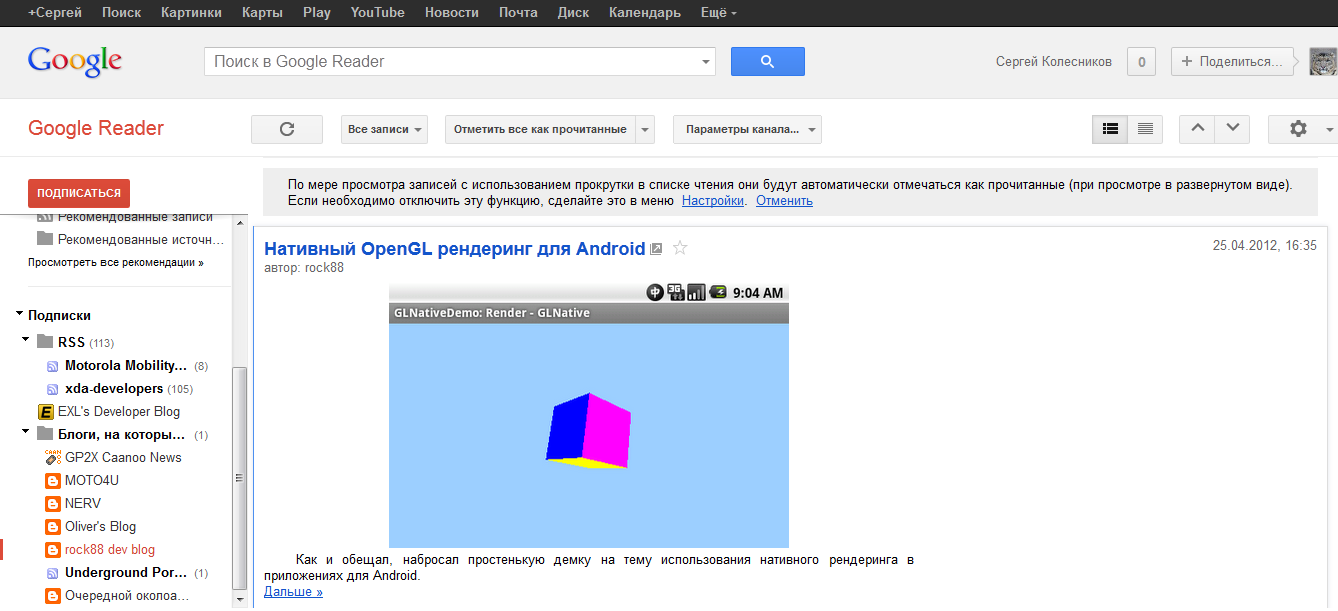1338x611 pixels.
Task: Click feed icon beside xda-developers
Action: click(x=53, y=389)
